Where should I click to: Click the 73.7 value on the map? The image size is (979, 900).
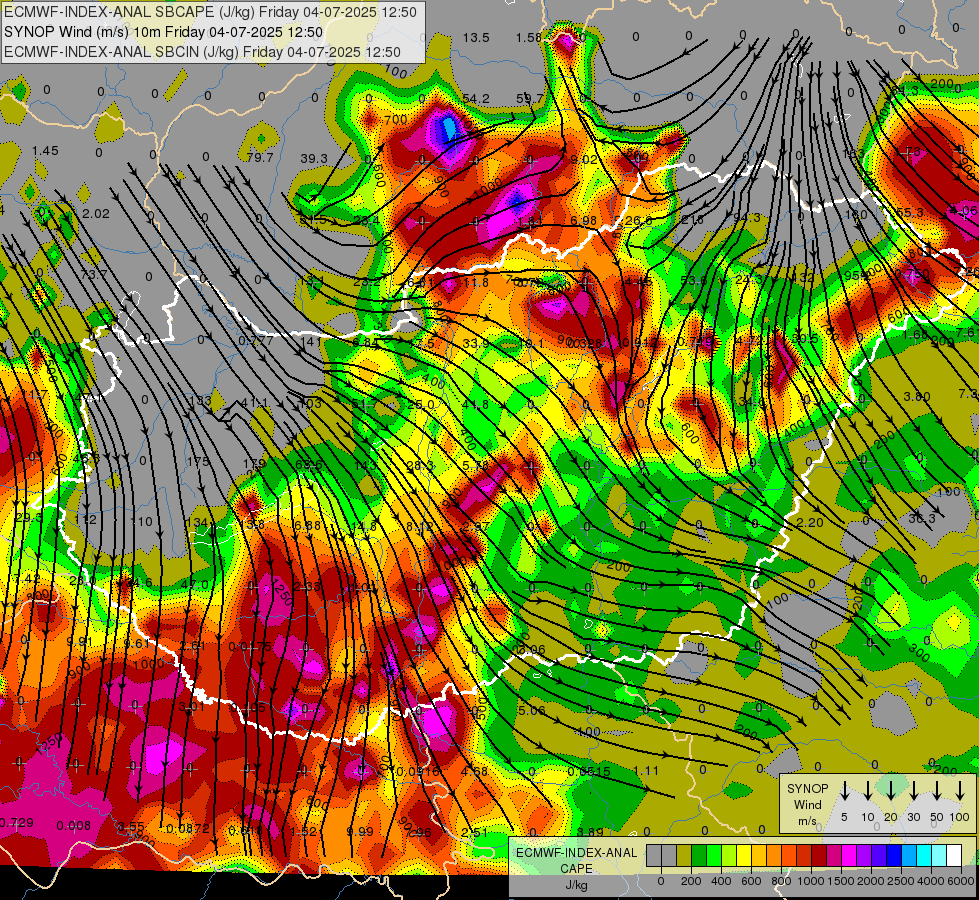(x=94, y=274)
